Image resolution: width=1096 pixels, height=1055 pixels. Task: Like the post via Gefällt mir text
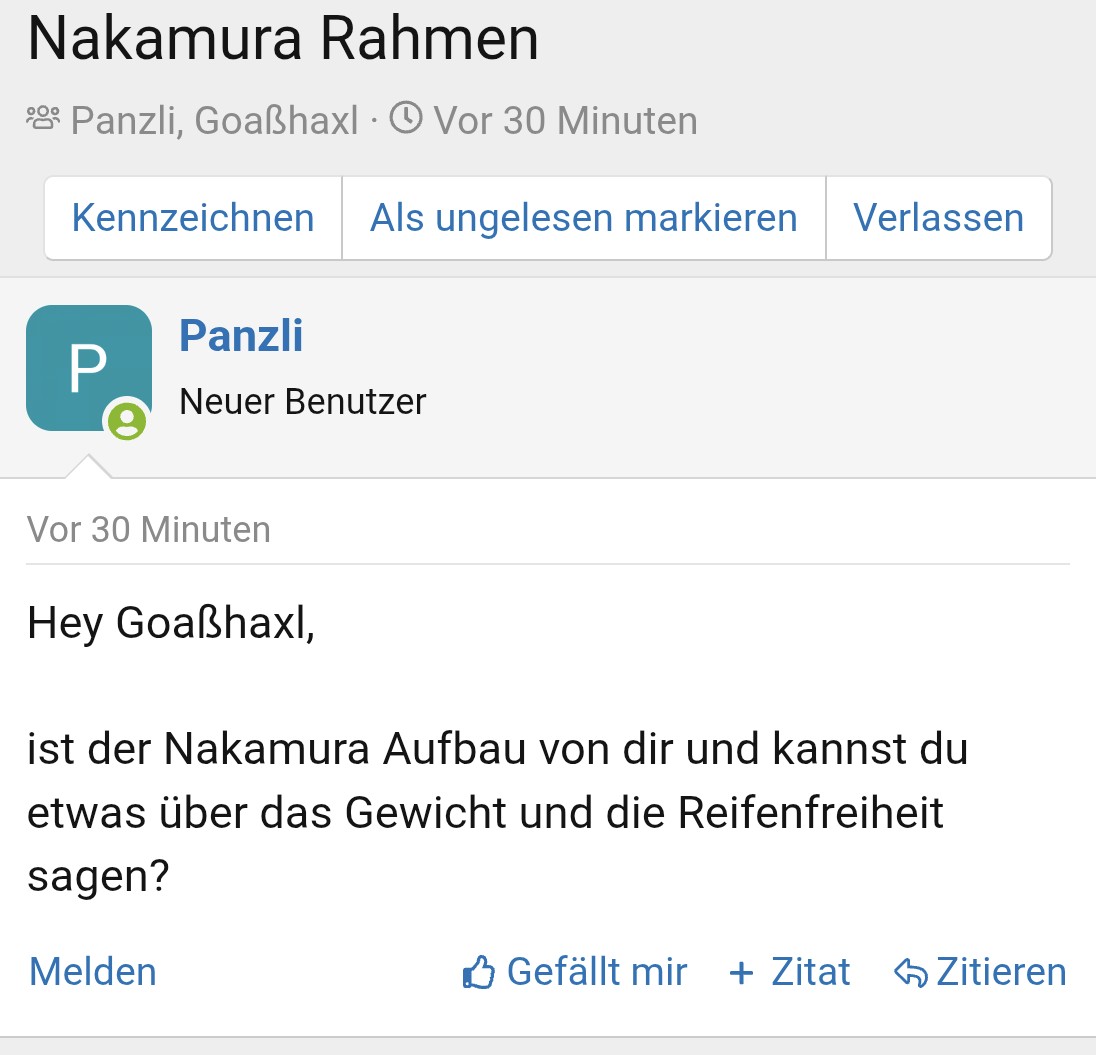click(x=597, y=972)
